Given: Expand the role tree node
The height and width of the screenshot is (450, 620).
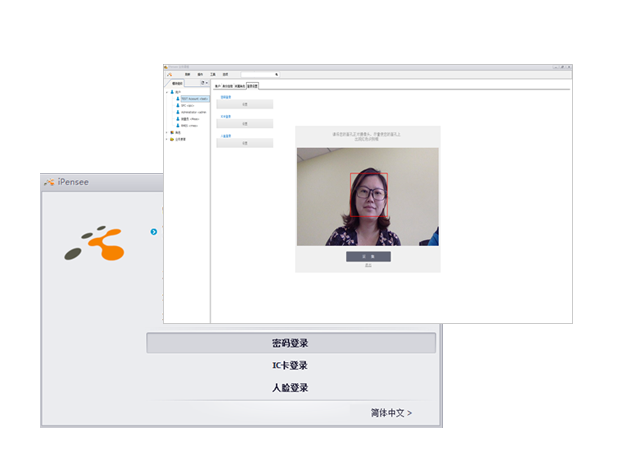Looking at the screenshot, I should pos(166,132).
